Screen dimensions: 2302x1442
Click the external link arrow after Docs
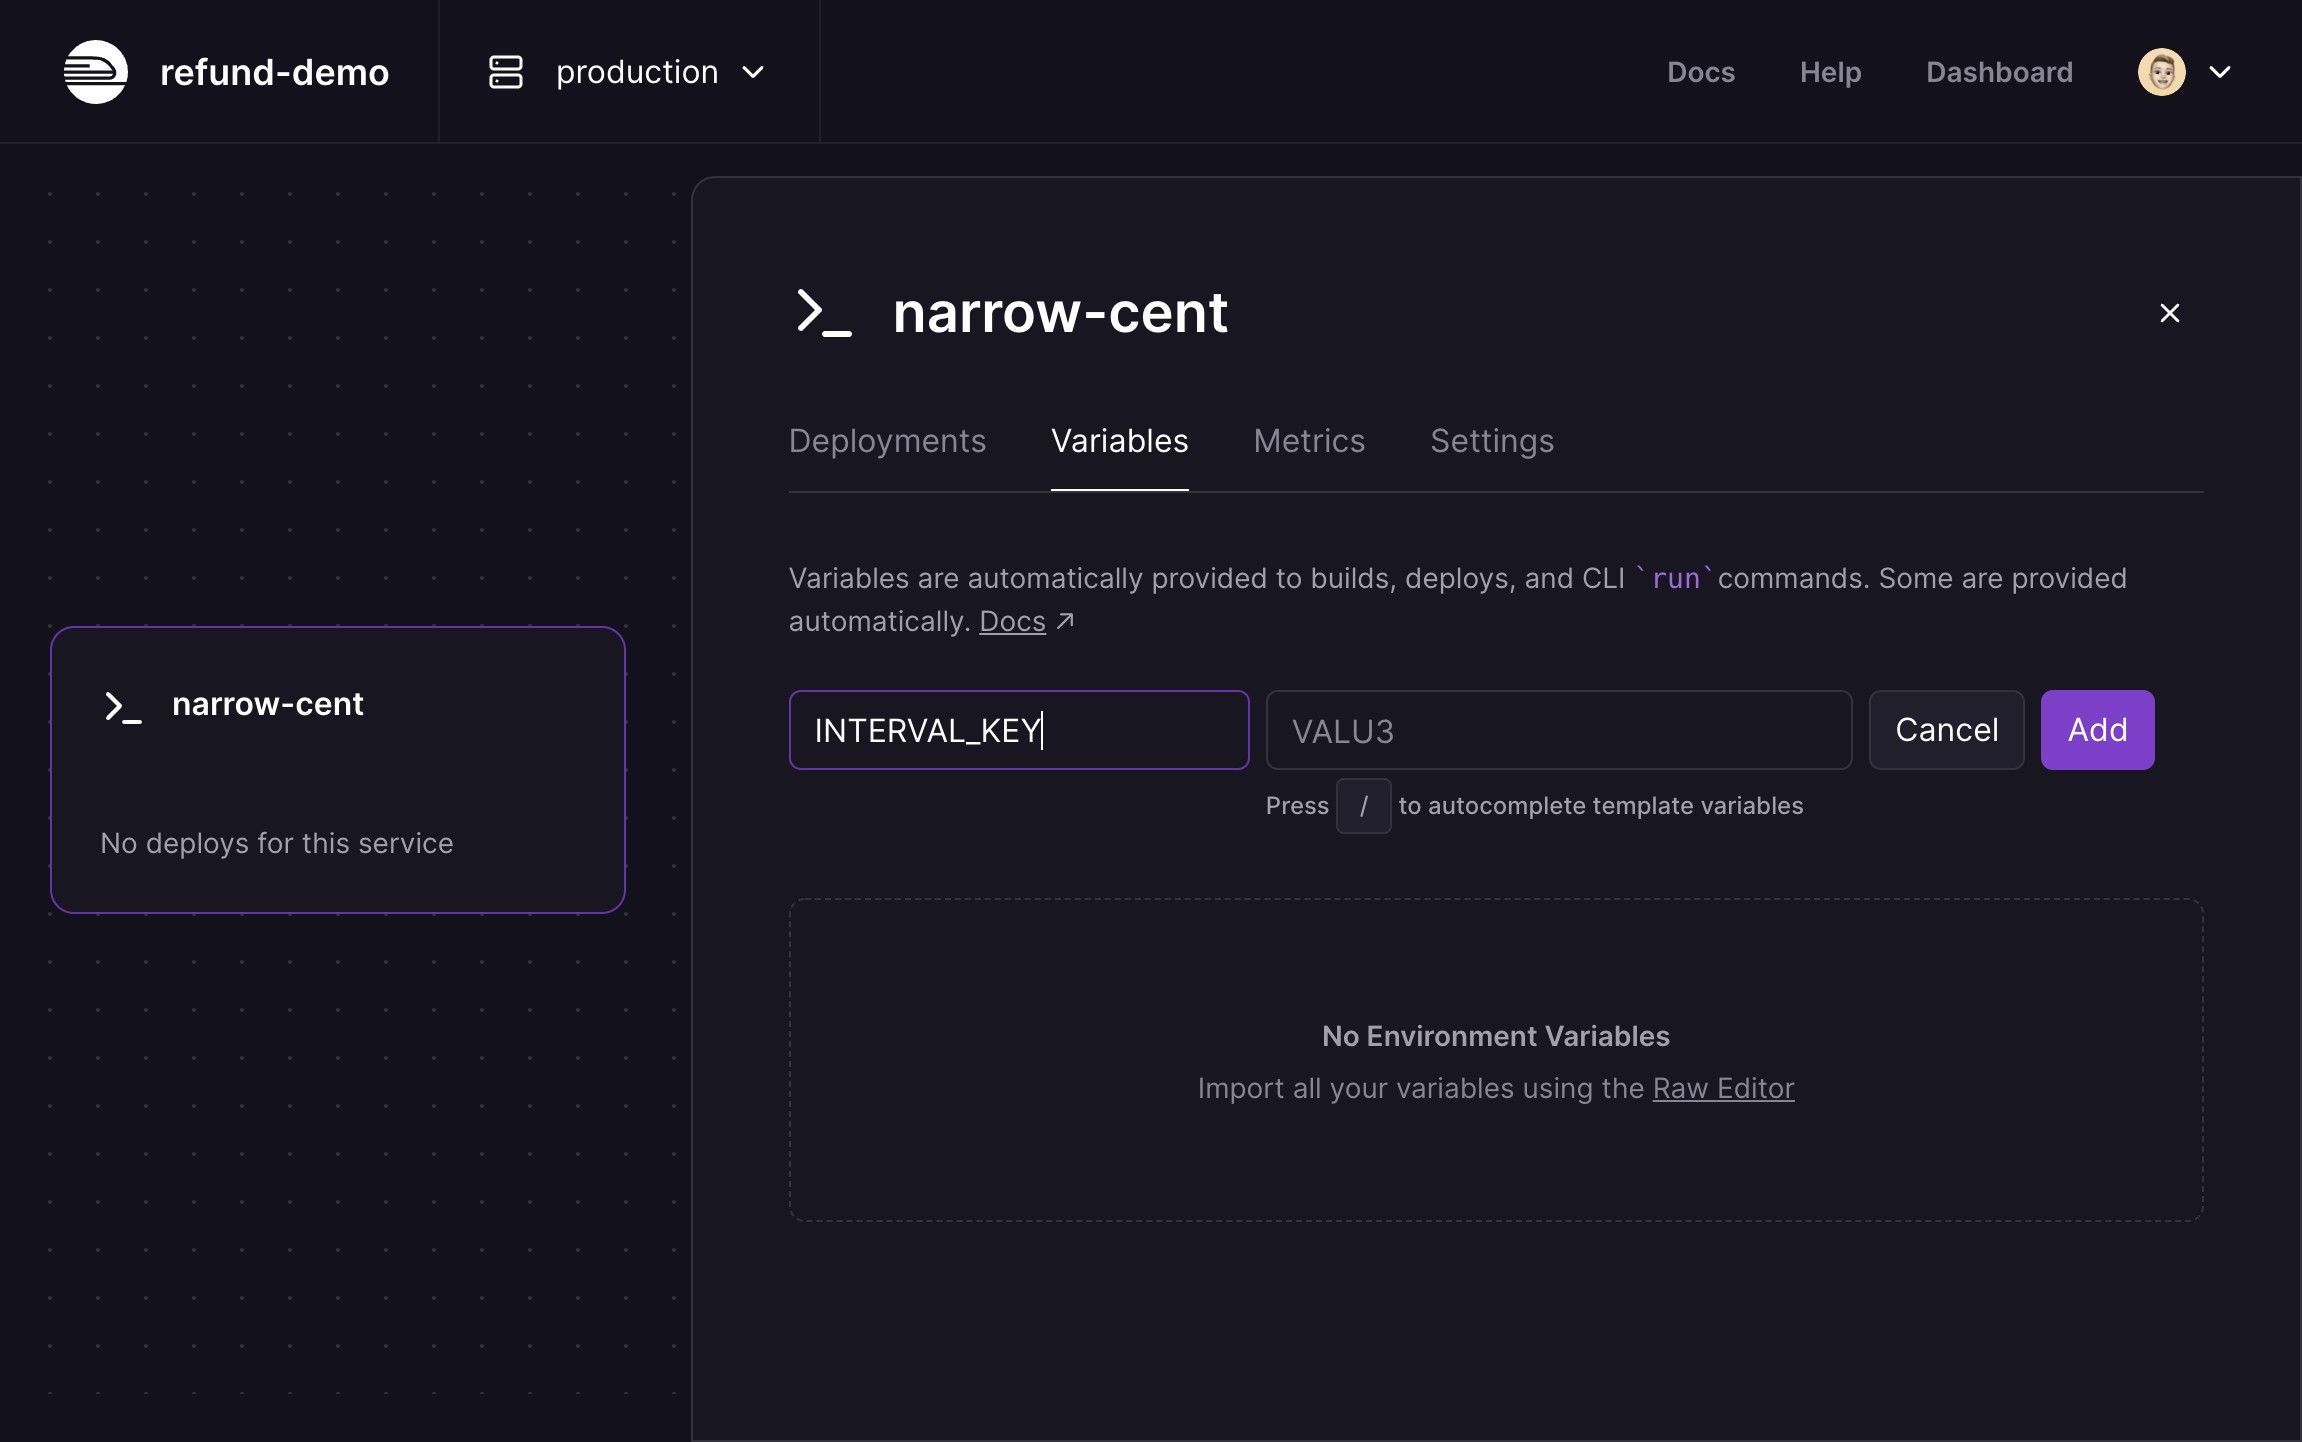coord(1066,621)
